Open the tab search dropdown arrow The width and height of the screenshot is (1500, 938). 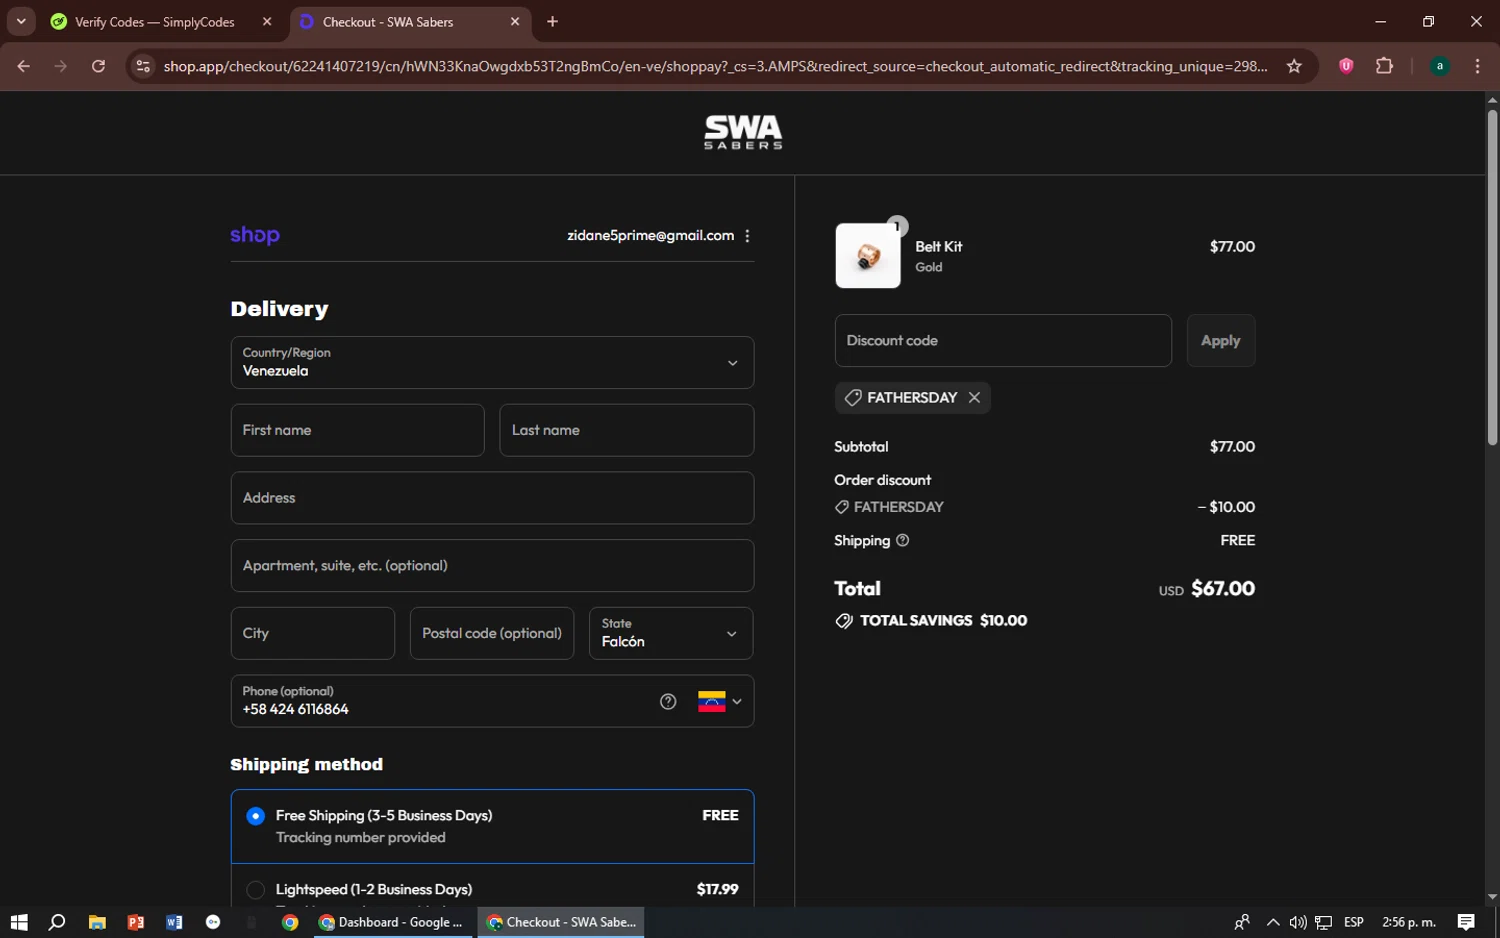coord(21,22)
